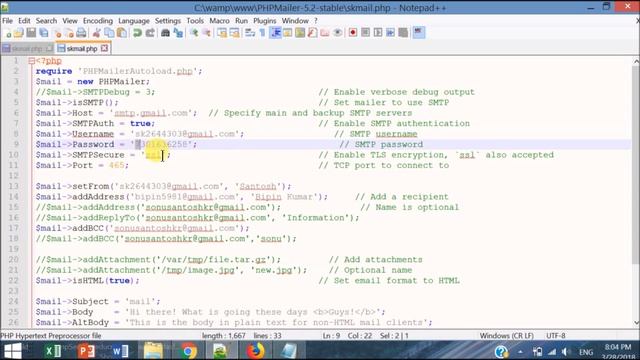Image resolution: width=640 pixels, height=360 pixels.
Task: Save the currently recorded macro
Action: point(403,33)
